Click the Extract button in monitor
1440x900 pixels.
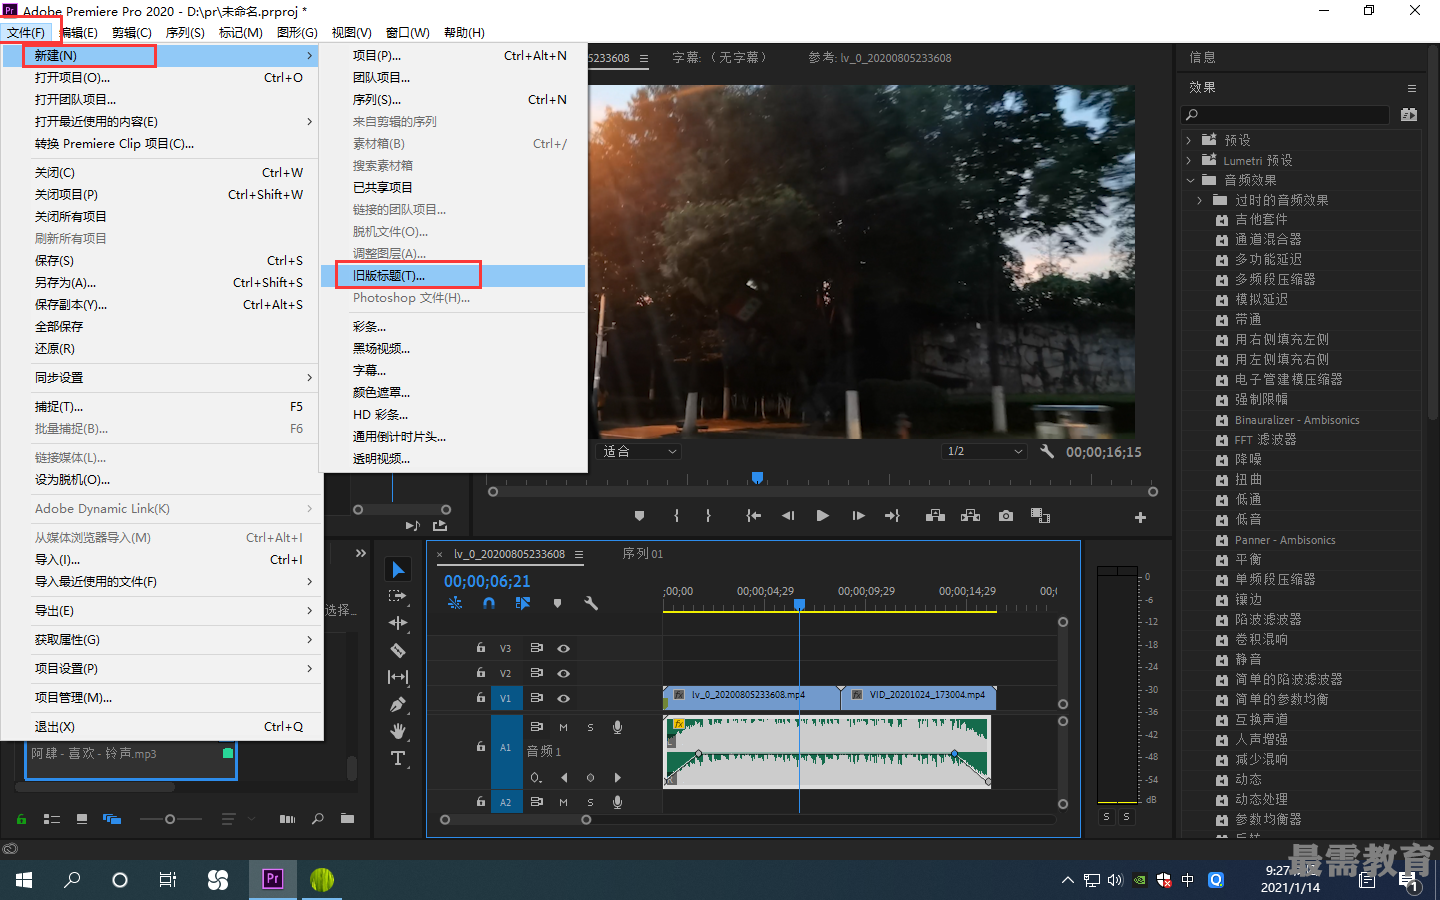click(x=970, y=516)
